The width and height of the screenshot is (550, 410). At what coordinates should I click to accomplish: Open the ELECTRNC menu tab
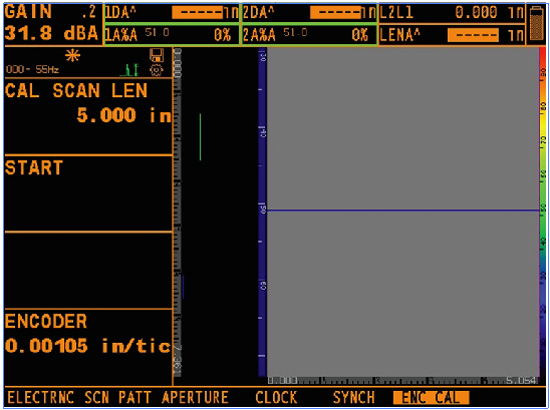tap(41, 398)
